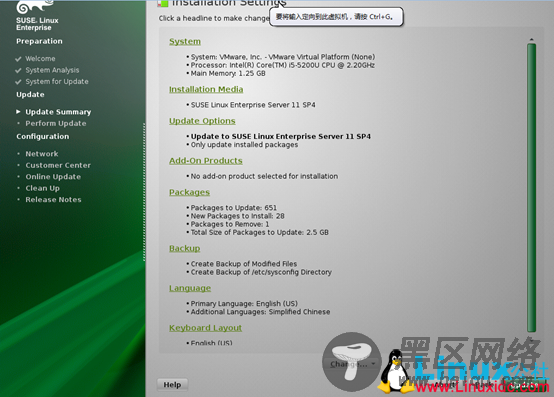Click 'Only update installed packages' text
Screen dimensions: 554x397
(x=244, y=145)
